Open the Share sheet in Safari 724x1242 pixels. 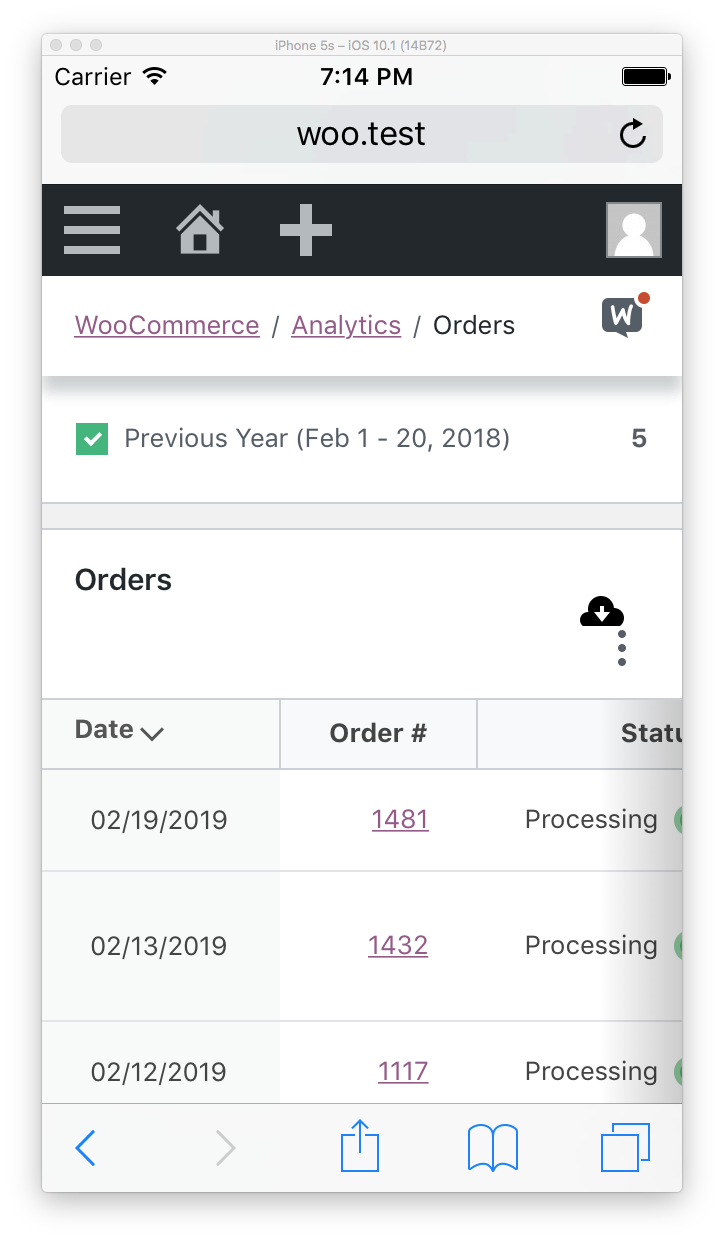click(x=361, y=1146)
